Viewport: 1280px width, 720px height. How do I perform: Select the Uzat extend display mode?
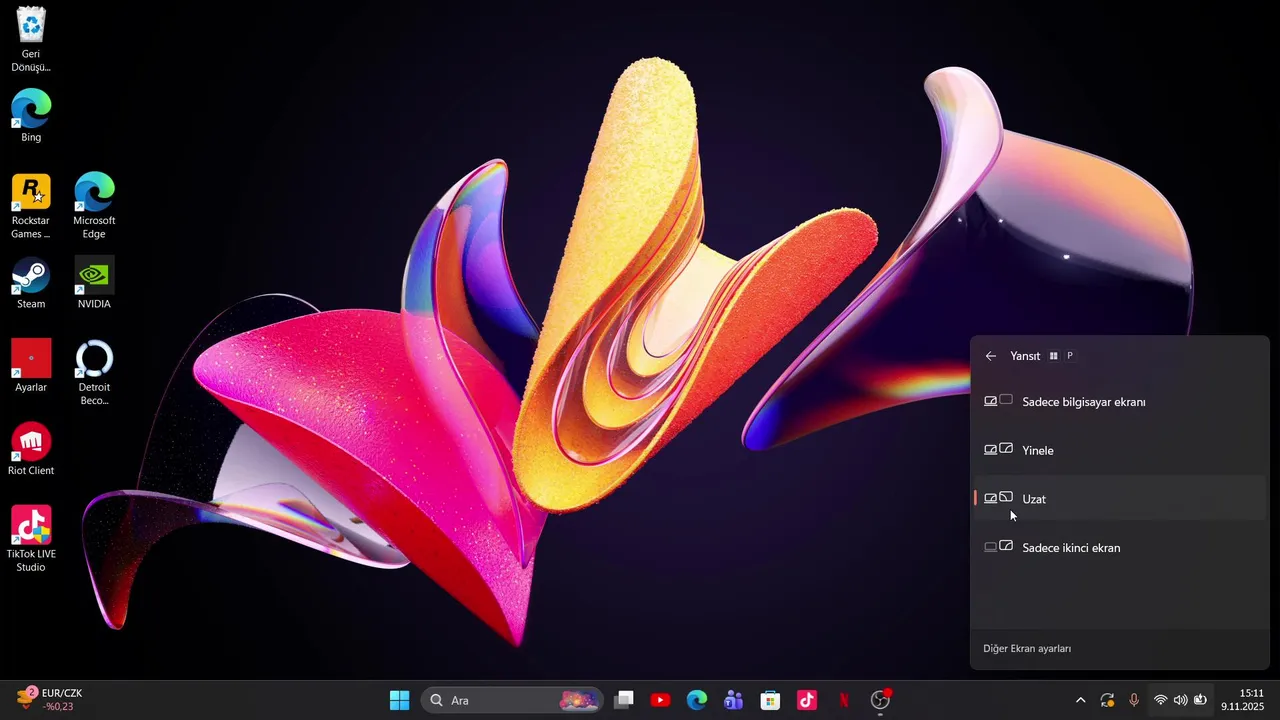[1120, 499]
